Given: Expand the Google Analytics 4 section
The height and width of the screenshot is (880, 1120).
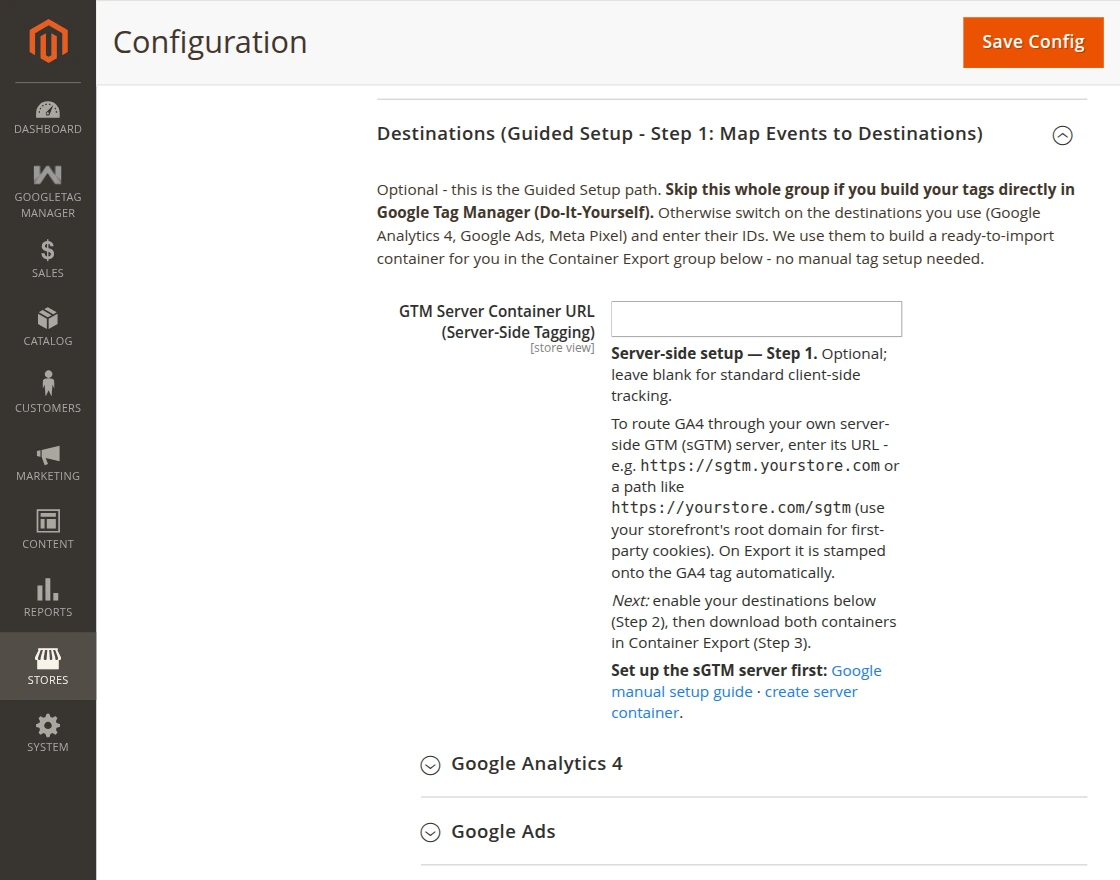Looking at the screenshot, I should [430, 765].
